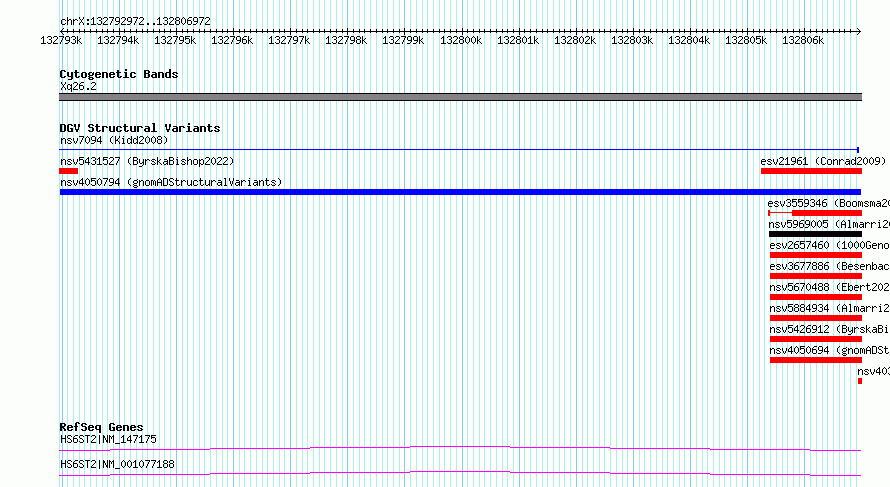Click the red esv2657460 variant bar
This screenshot has width=890, height=487.
pyautogui.click(x=816, y=255)
